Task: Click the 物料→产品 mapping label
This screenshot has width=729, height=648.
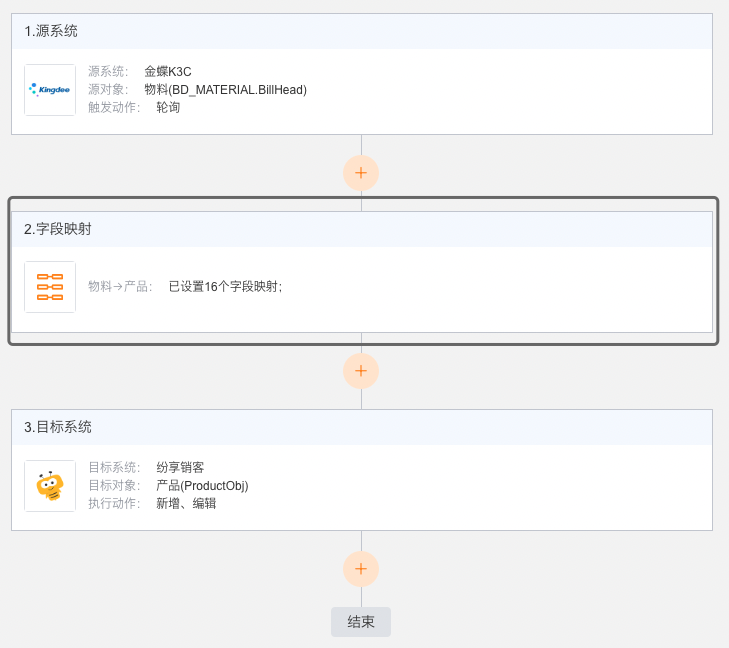Action: (120, 286)
